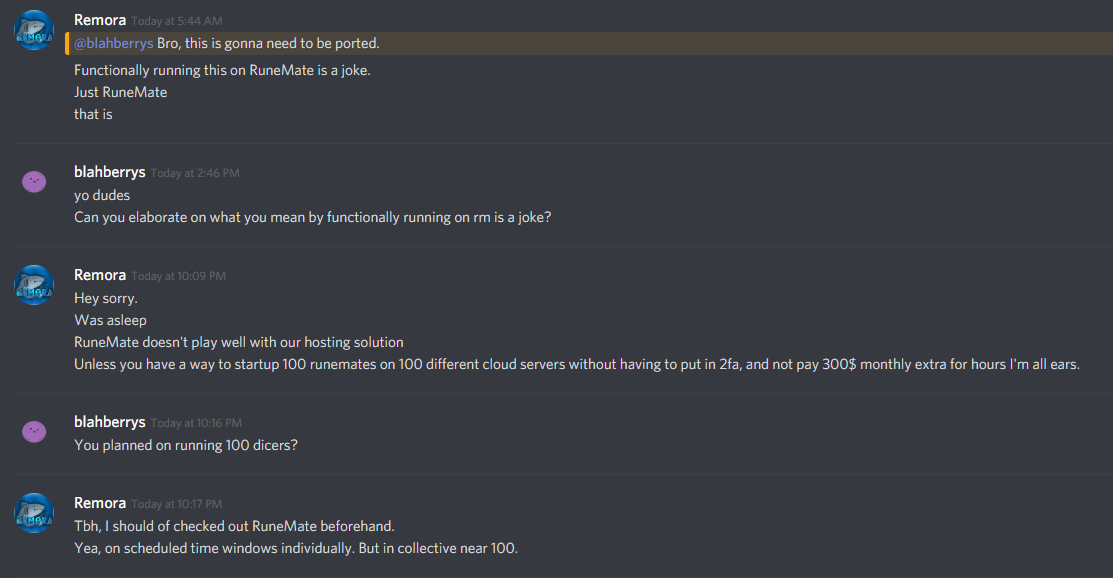This screenshot has width=1113, height=578.
Task: Click blahberrys' avatar on the 2:46 PM message
Action: [34, 182]
